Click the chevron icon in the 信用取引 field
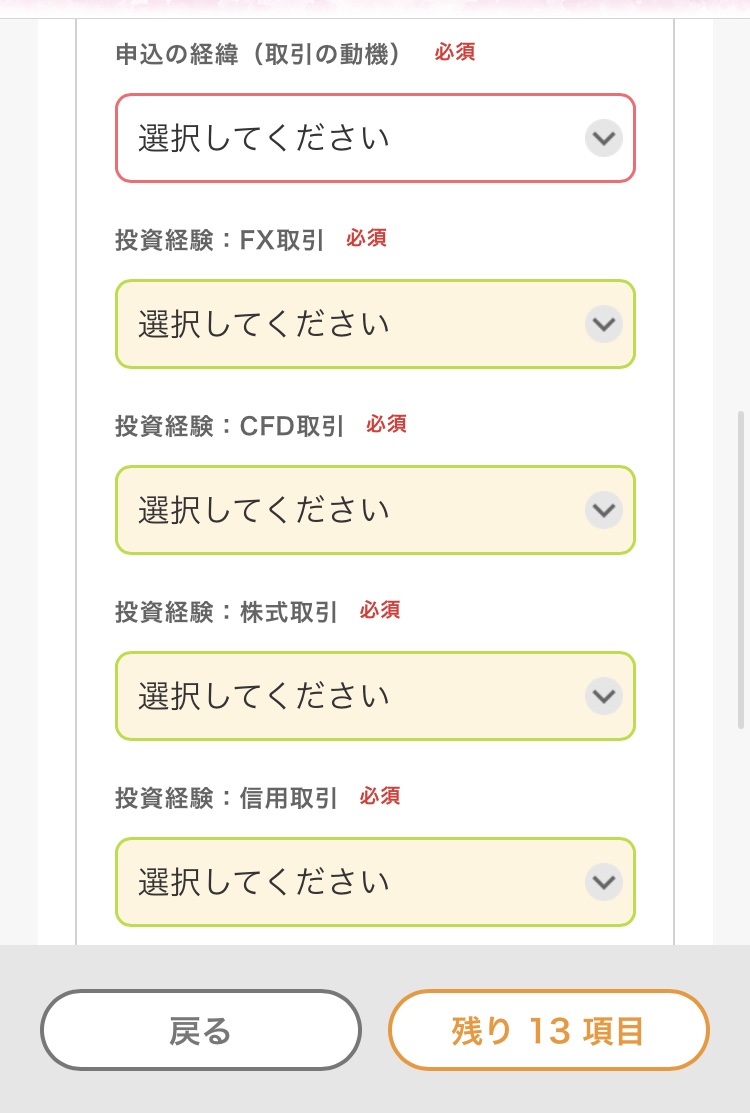 (x=603, y=882)
